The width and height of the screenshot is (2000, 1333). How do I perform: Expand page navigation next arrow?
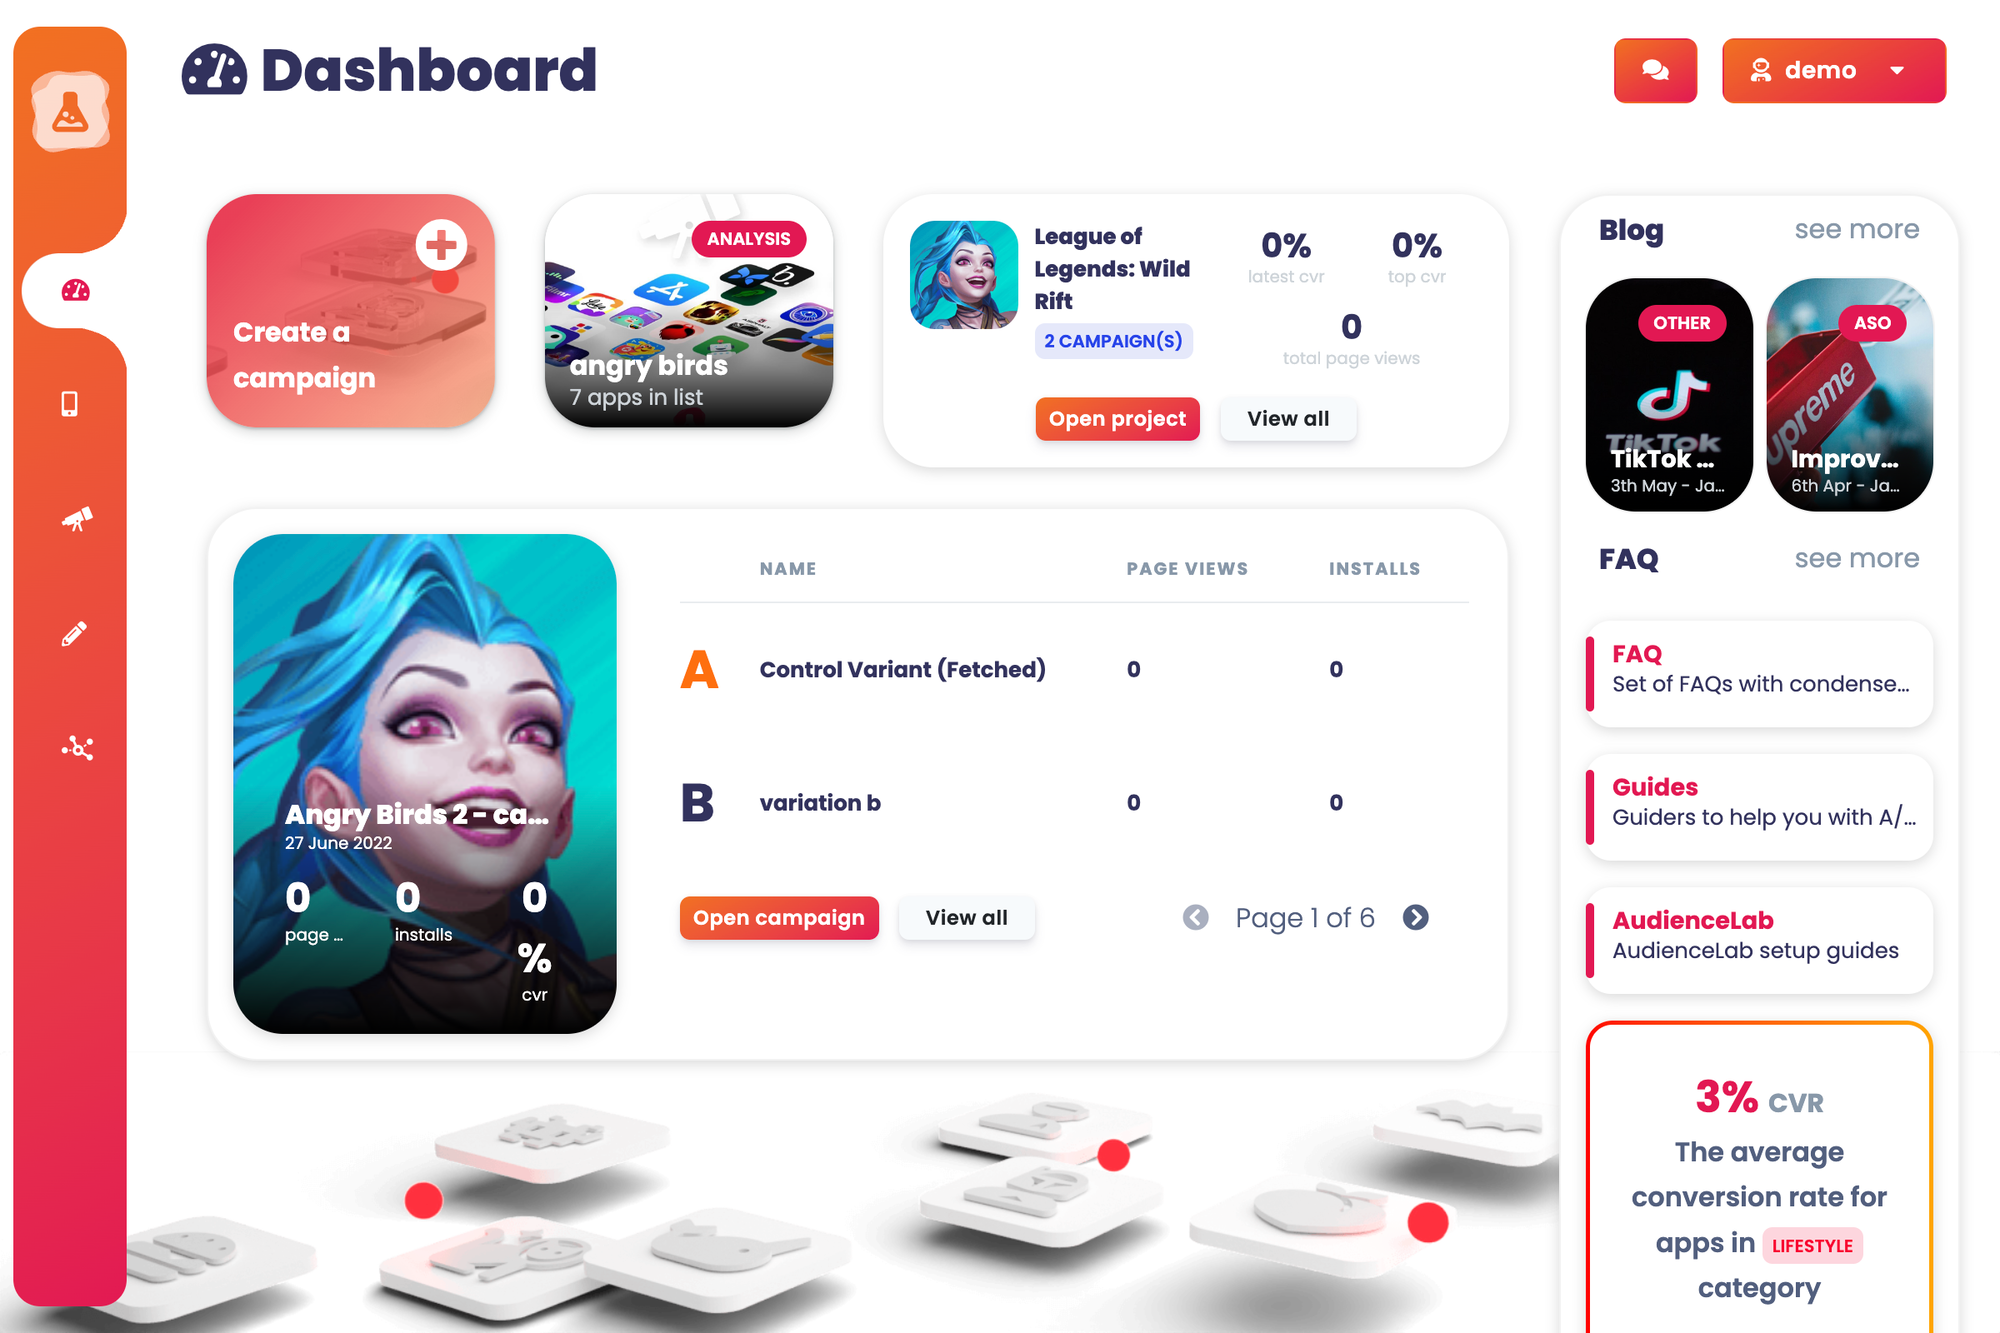pos(1416,918)
